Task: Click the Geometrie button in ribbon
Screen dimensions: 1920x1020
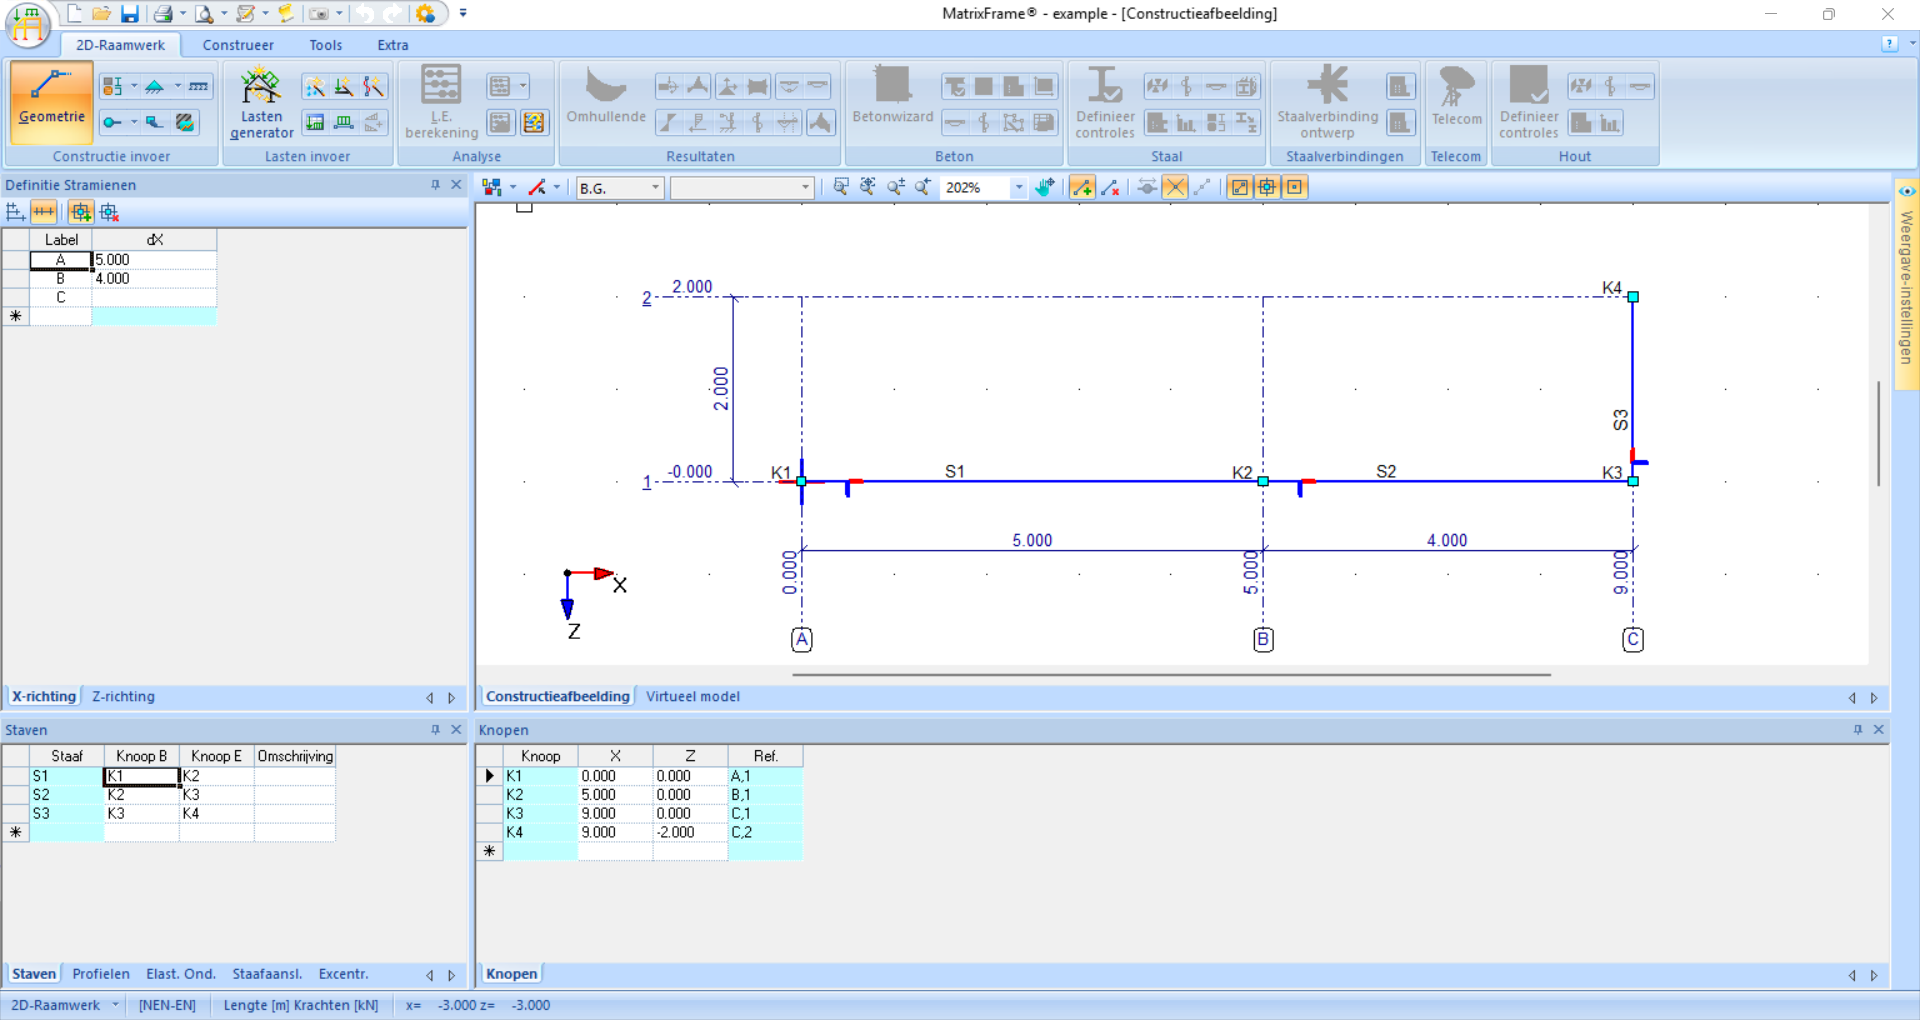Action: pyautogui.click(x=52, y=98)
